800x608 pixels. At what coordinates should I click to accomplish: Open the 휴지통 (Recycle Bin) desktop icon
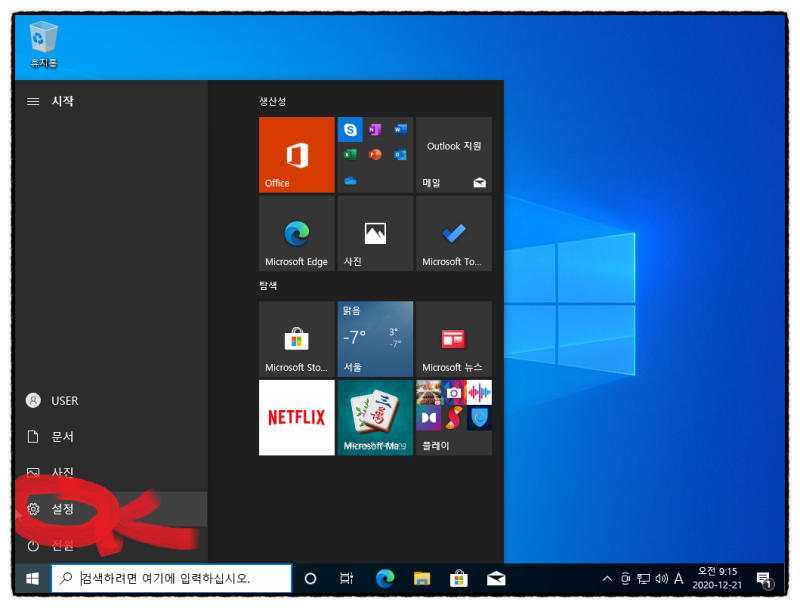pyautogui.click(x=43, y=44)
